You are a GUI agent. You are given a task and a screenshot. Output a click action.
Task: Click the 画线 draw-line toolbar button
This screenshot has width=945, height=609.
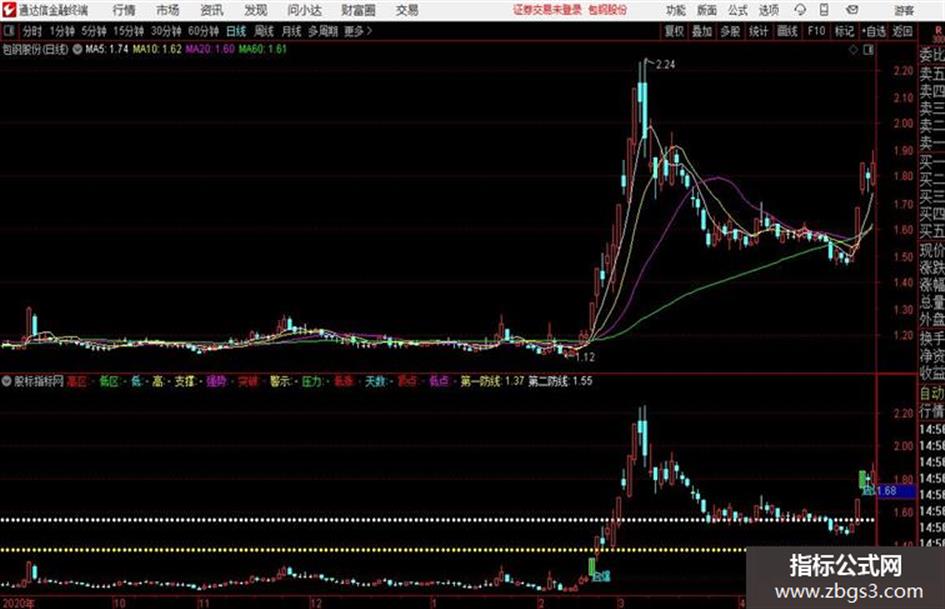(787, 31)
